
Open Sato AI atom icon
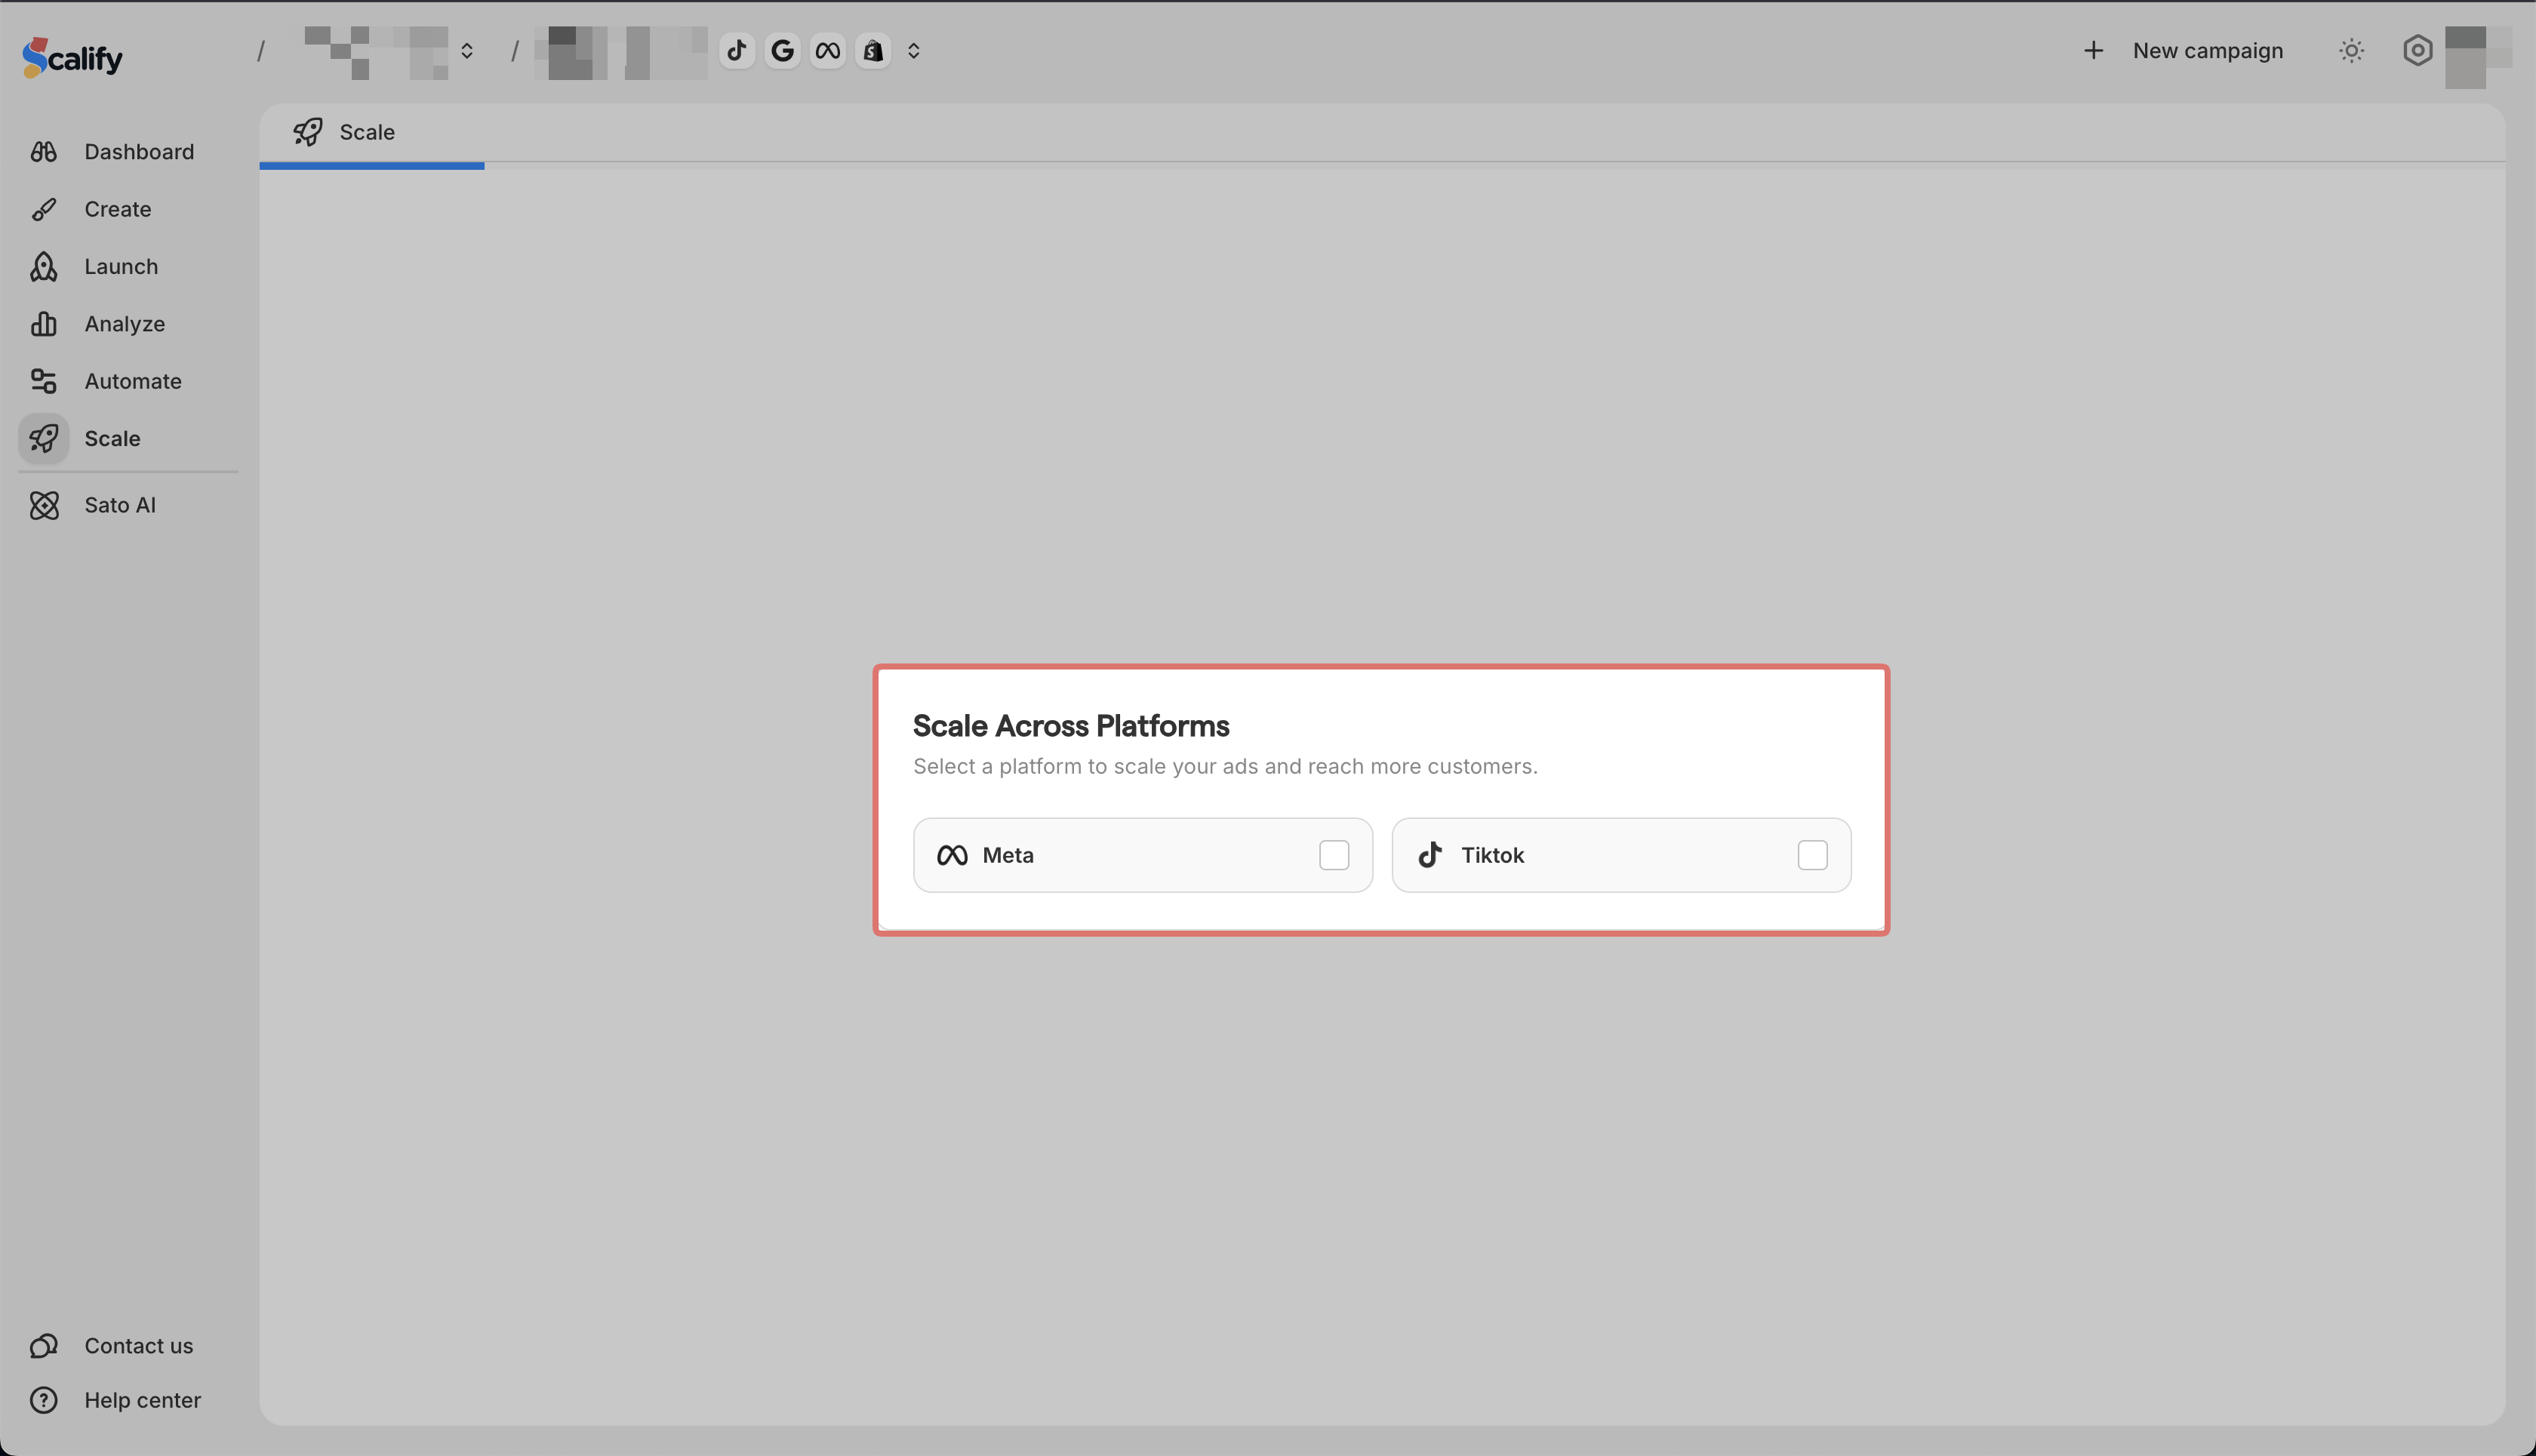pyautogui.click(x=43, y=505)
